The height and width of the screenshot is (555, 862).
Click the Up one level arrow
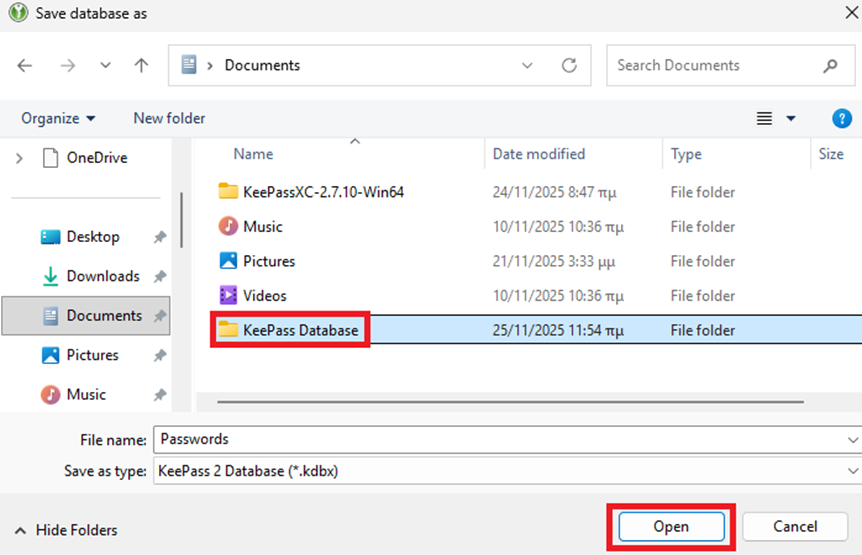(x=141, y=66)
